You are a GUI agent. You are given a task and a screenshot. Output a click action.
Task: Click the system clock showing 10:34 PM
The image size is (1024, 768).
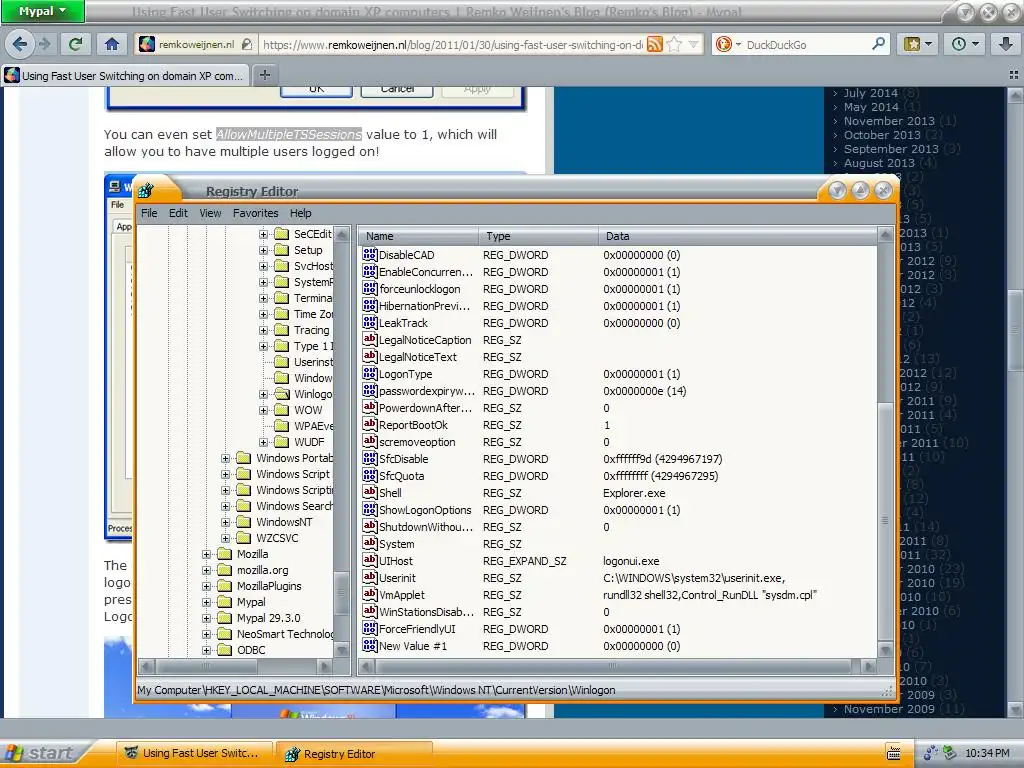tap(987, 753)
